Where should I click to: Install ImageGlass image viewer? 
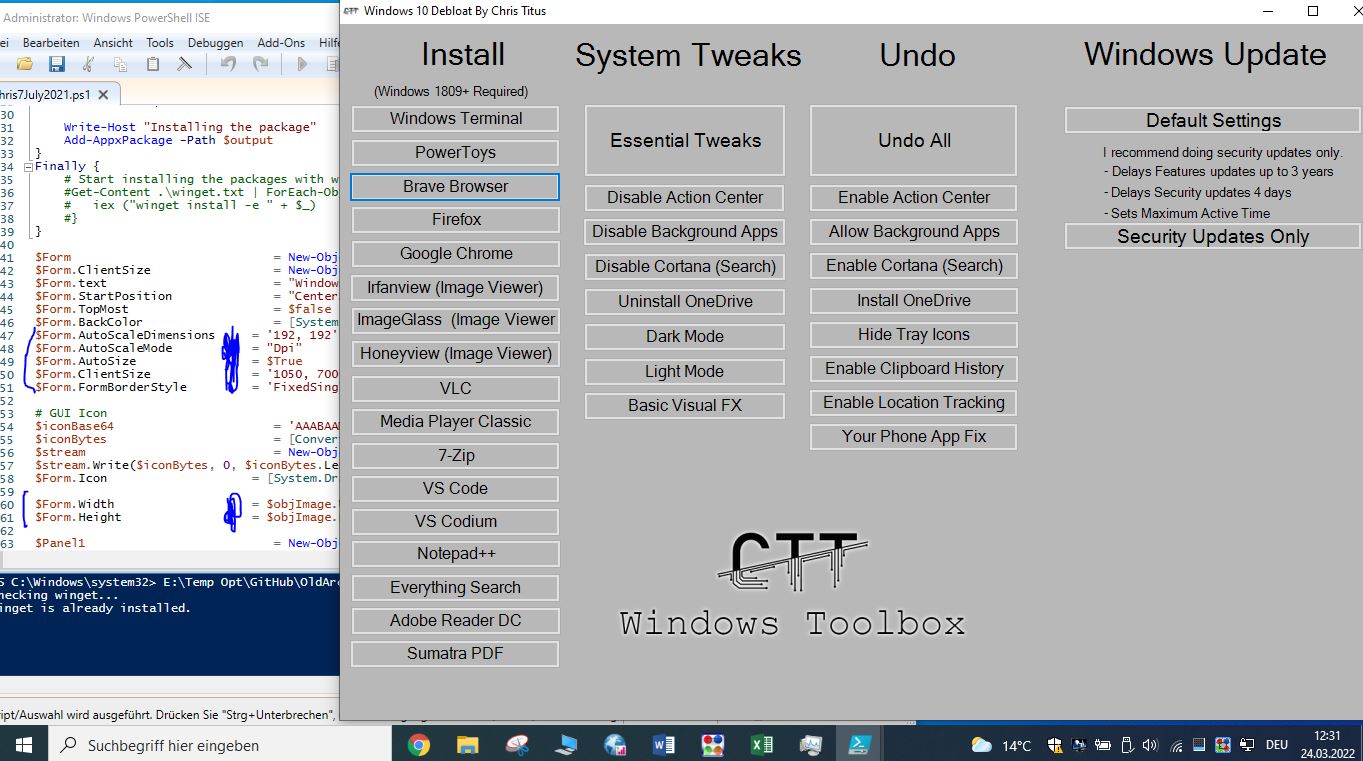point(456,320)
